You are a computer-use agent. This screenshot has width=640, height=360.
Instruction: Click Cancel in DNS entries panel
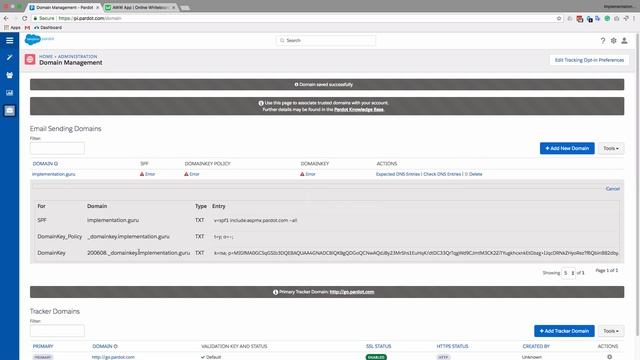[x=613, y=189]
